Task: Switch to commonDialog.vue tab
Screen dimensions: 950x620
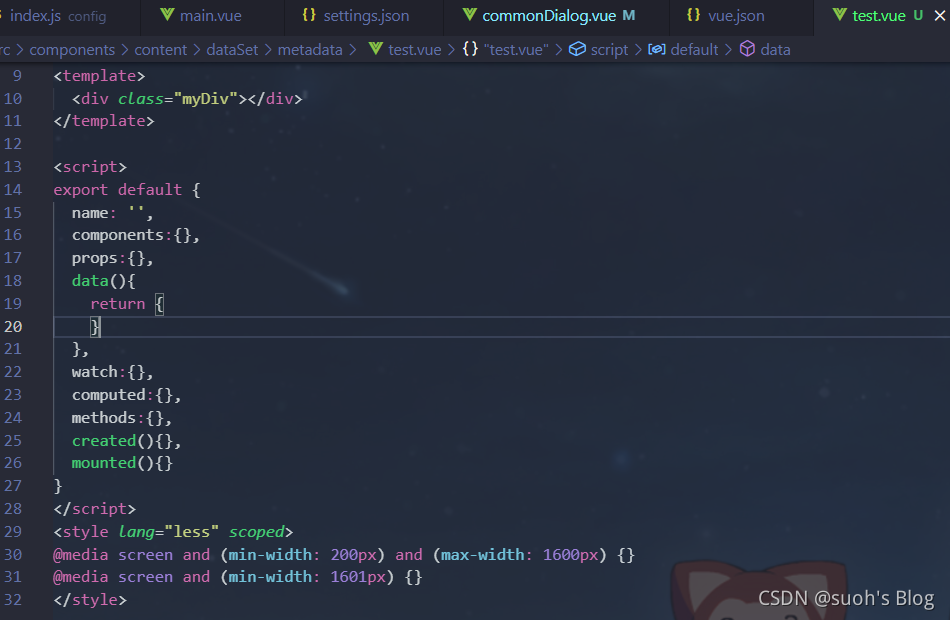Action: [549, 16]
